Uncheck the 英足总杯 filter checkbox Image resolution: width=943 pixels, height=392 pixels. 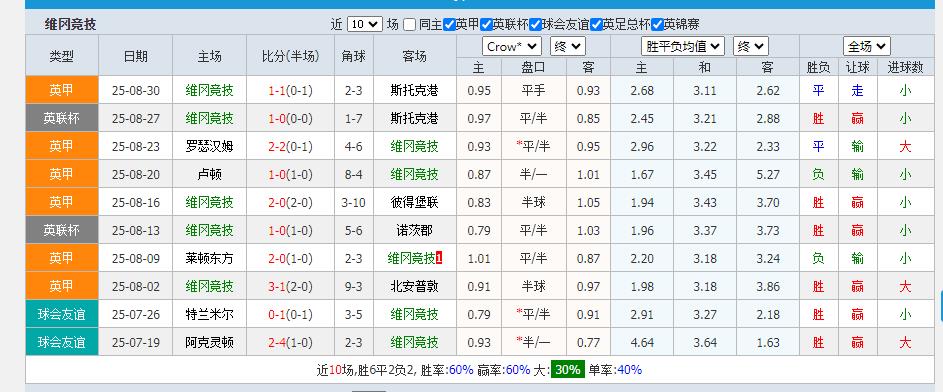596,25
